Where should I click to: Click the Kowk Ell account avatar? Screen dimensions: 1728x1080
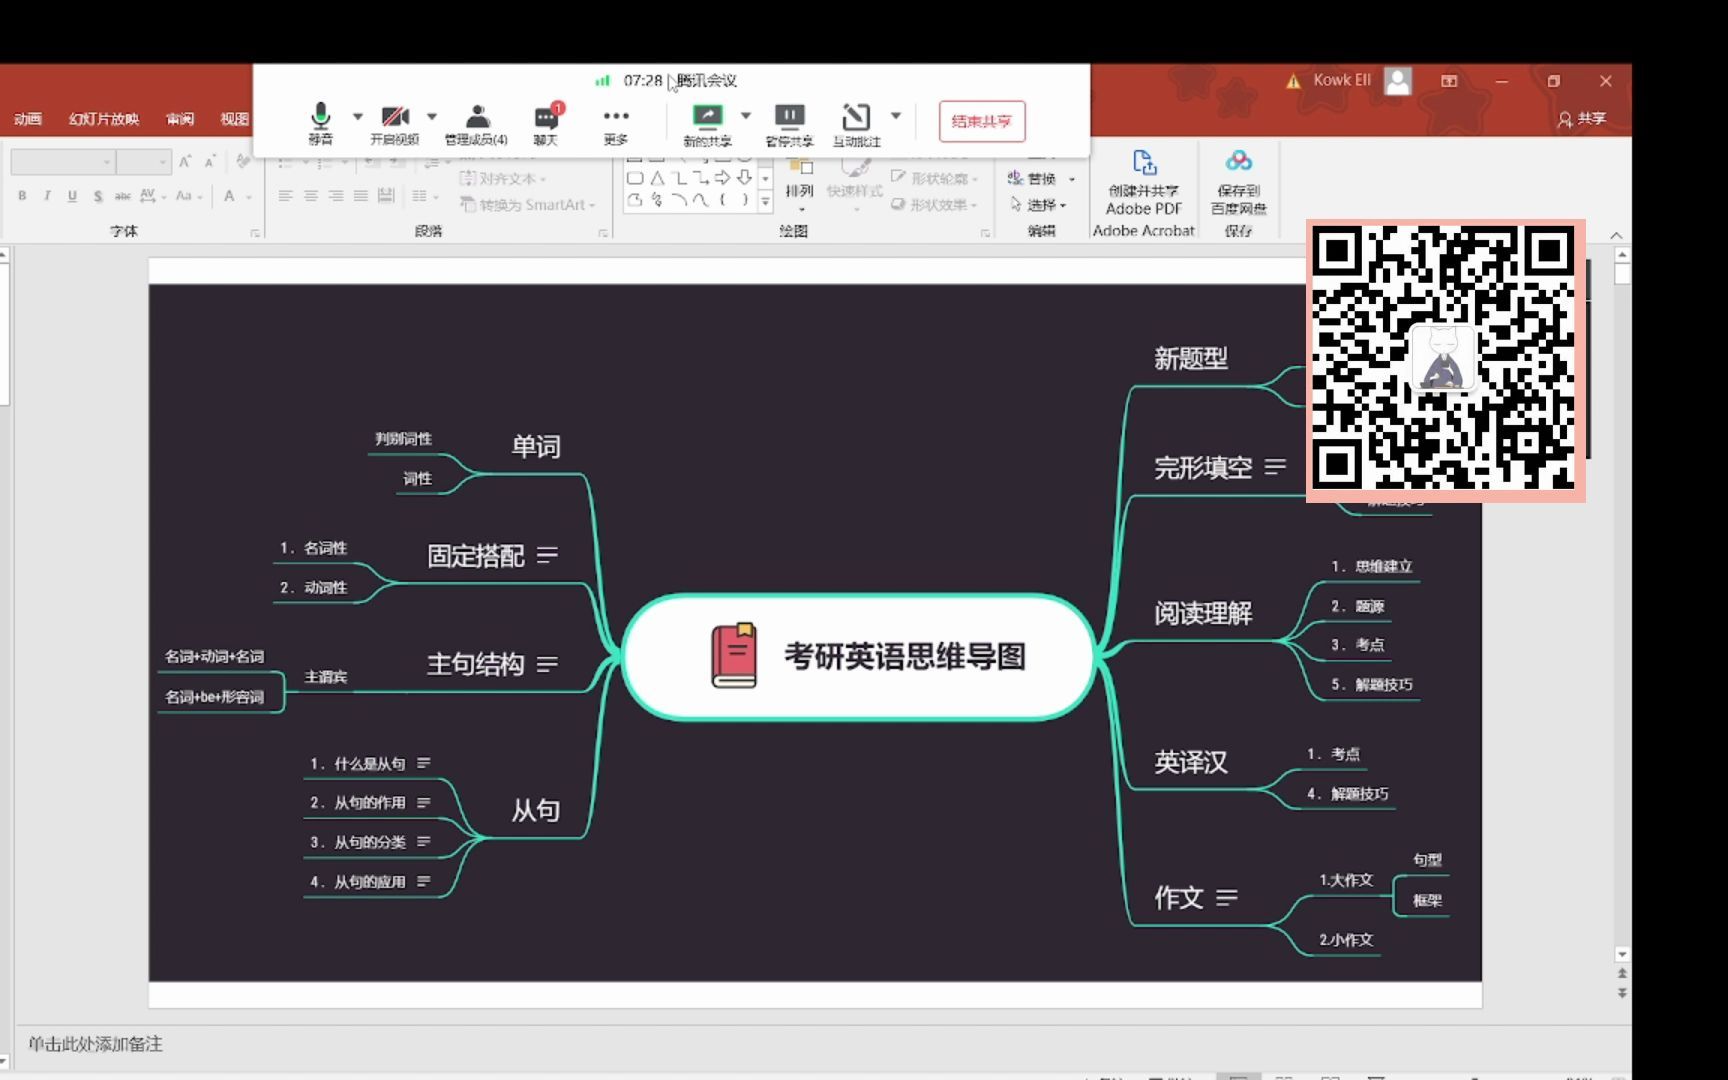coord(1398,81)
